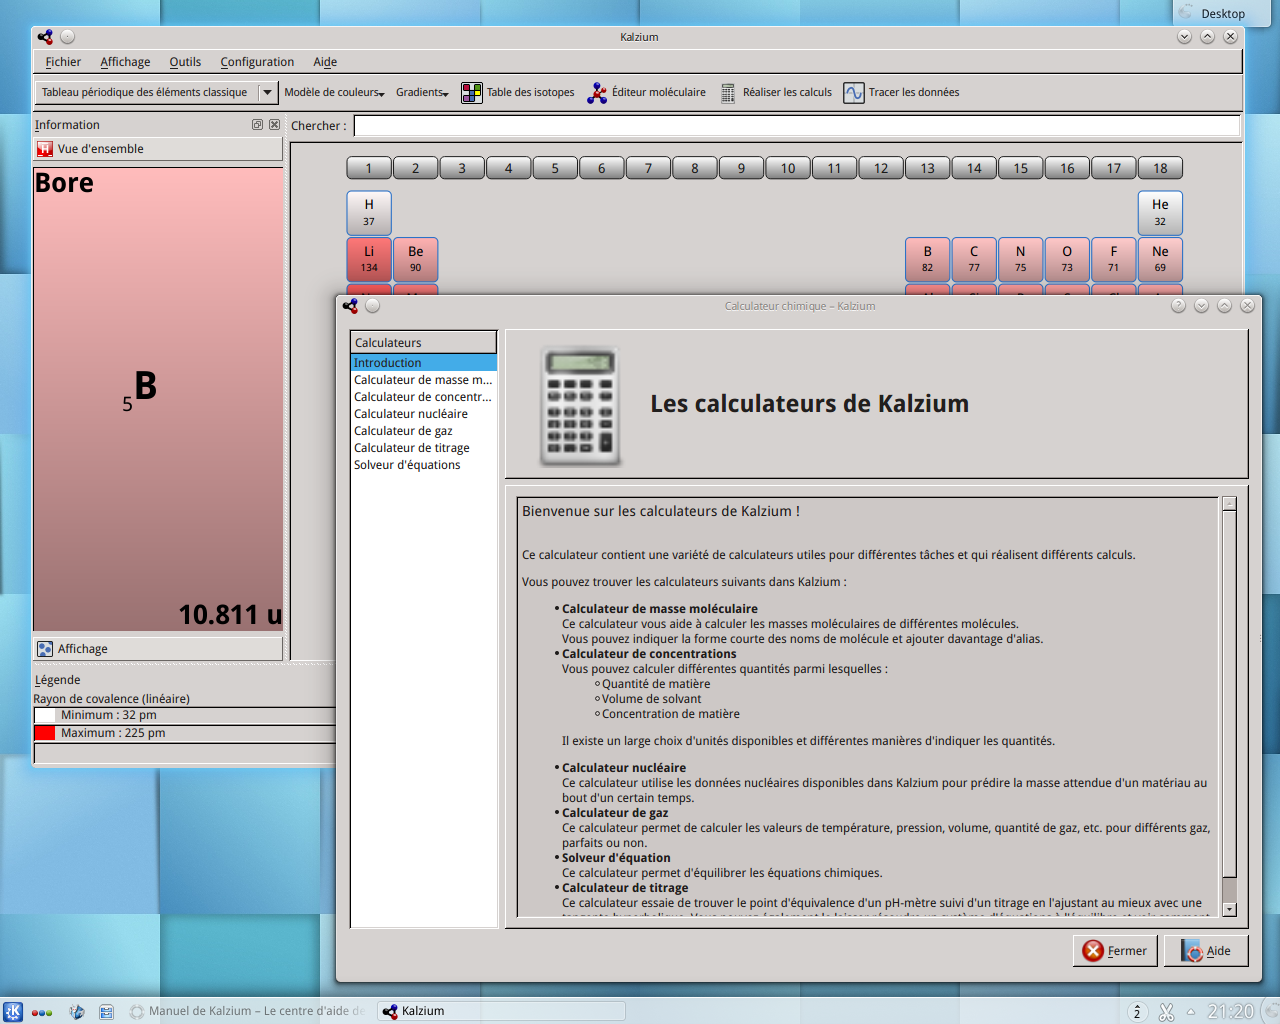Click the Kalzium icon in calculator dialog titlebar
The width and height of the screenshot is (1280, 1024).
coord(350,306)
